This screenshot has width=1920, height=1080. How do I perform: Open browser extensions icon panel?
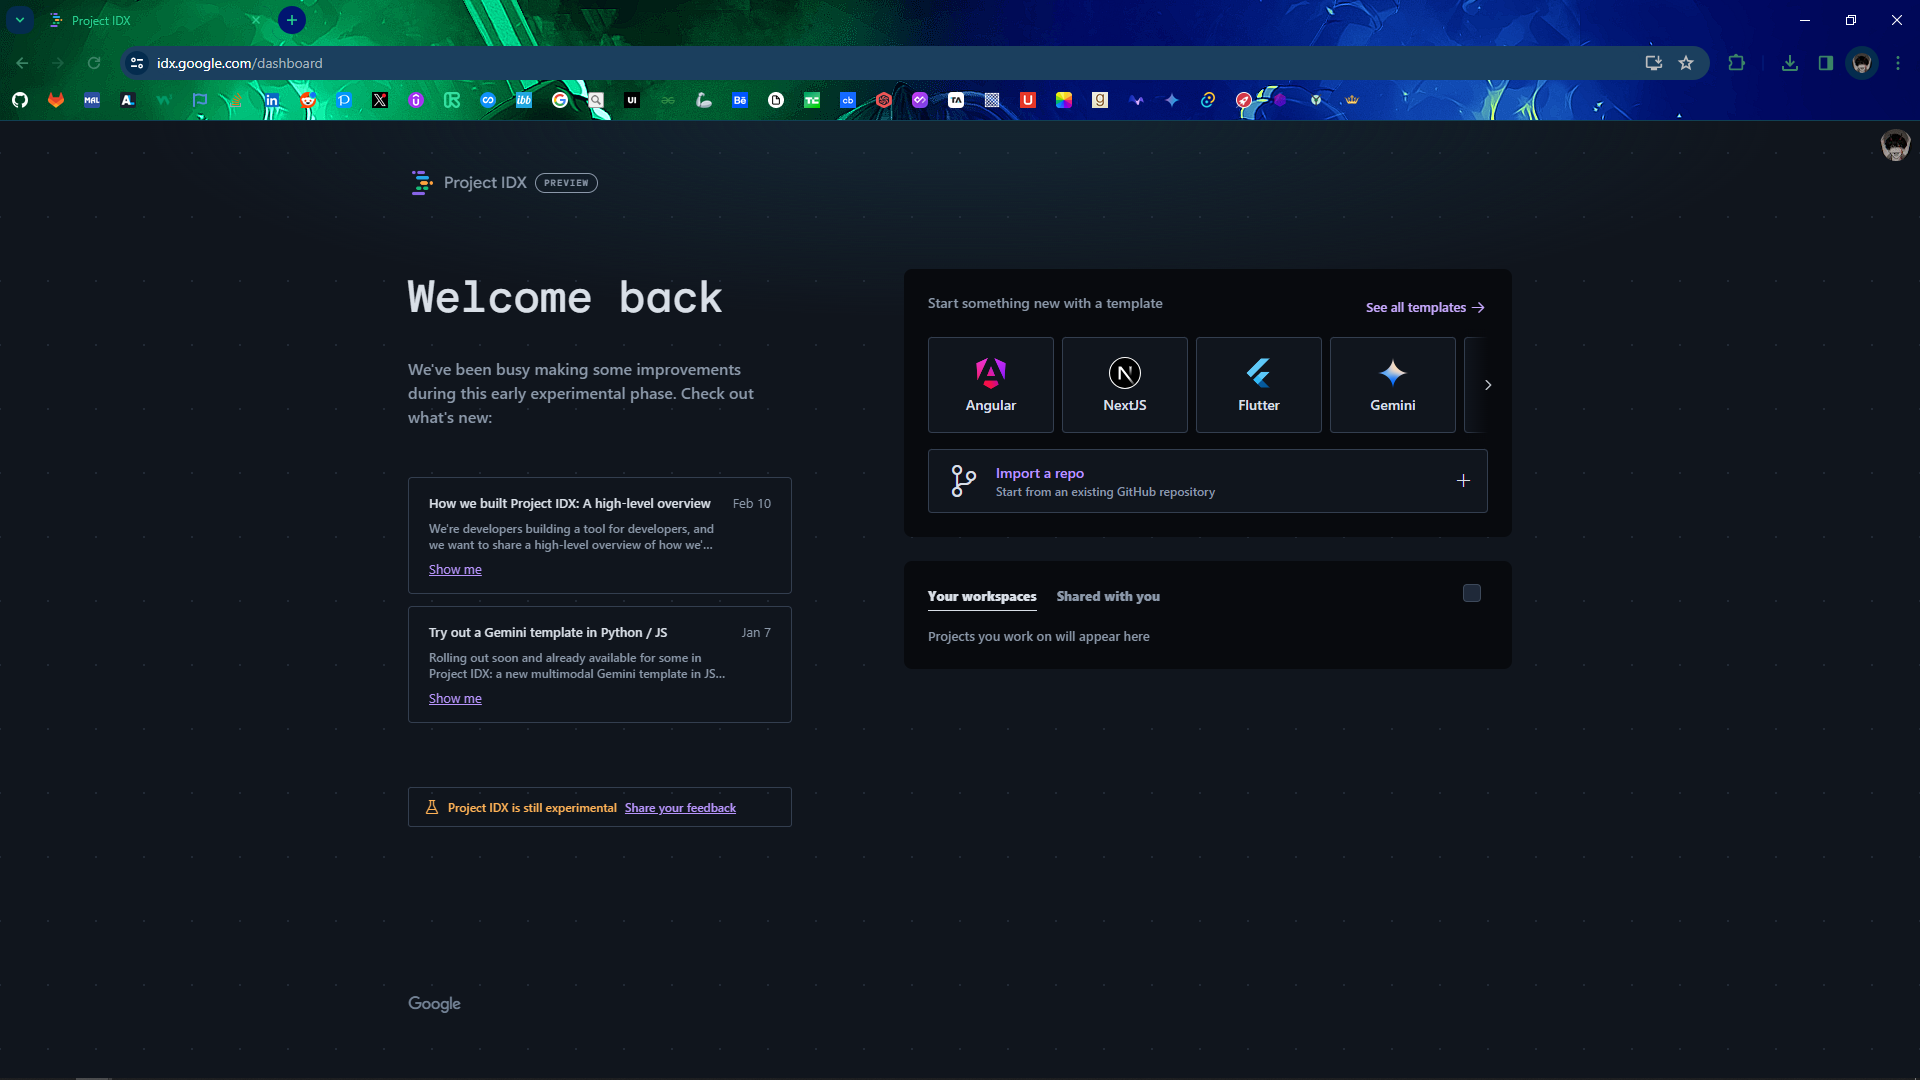click(1735, 63)
